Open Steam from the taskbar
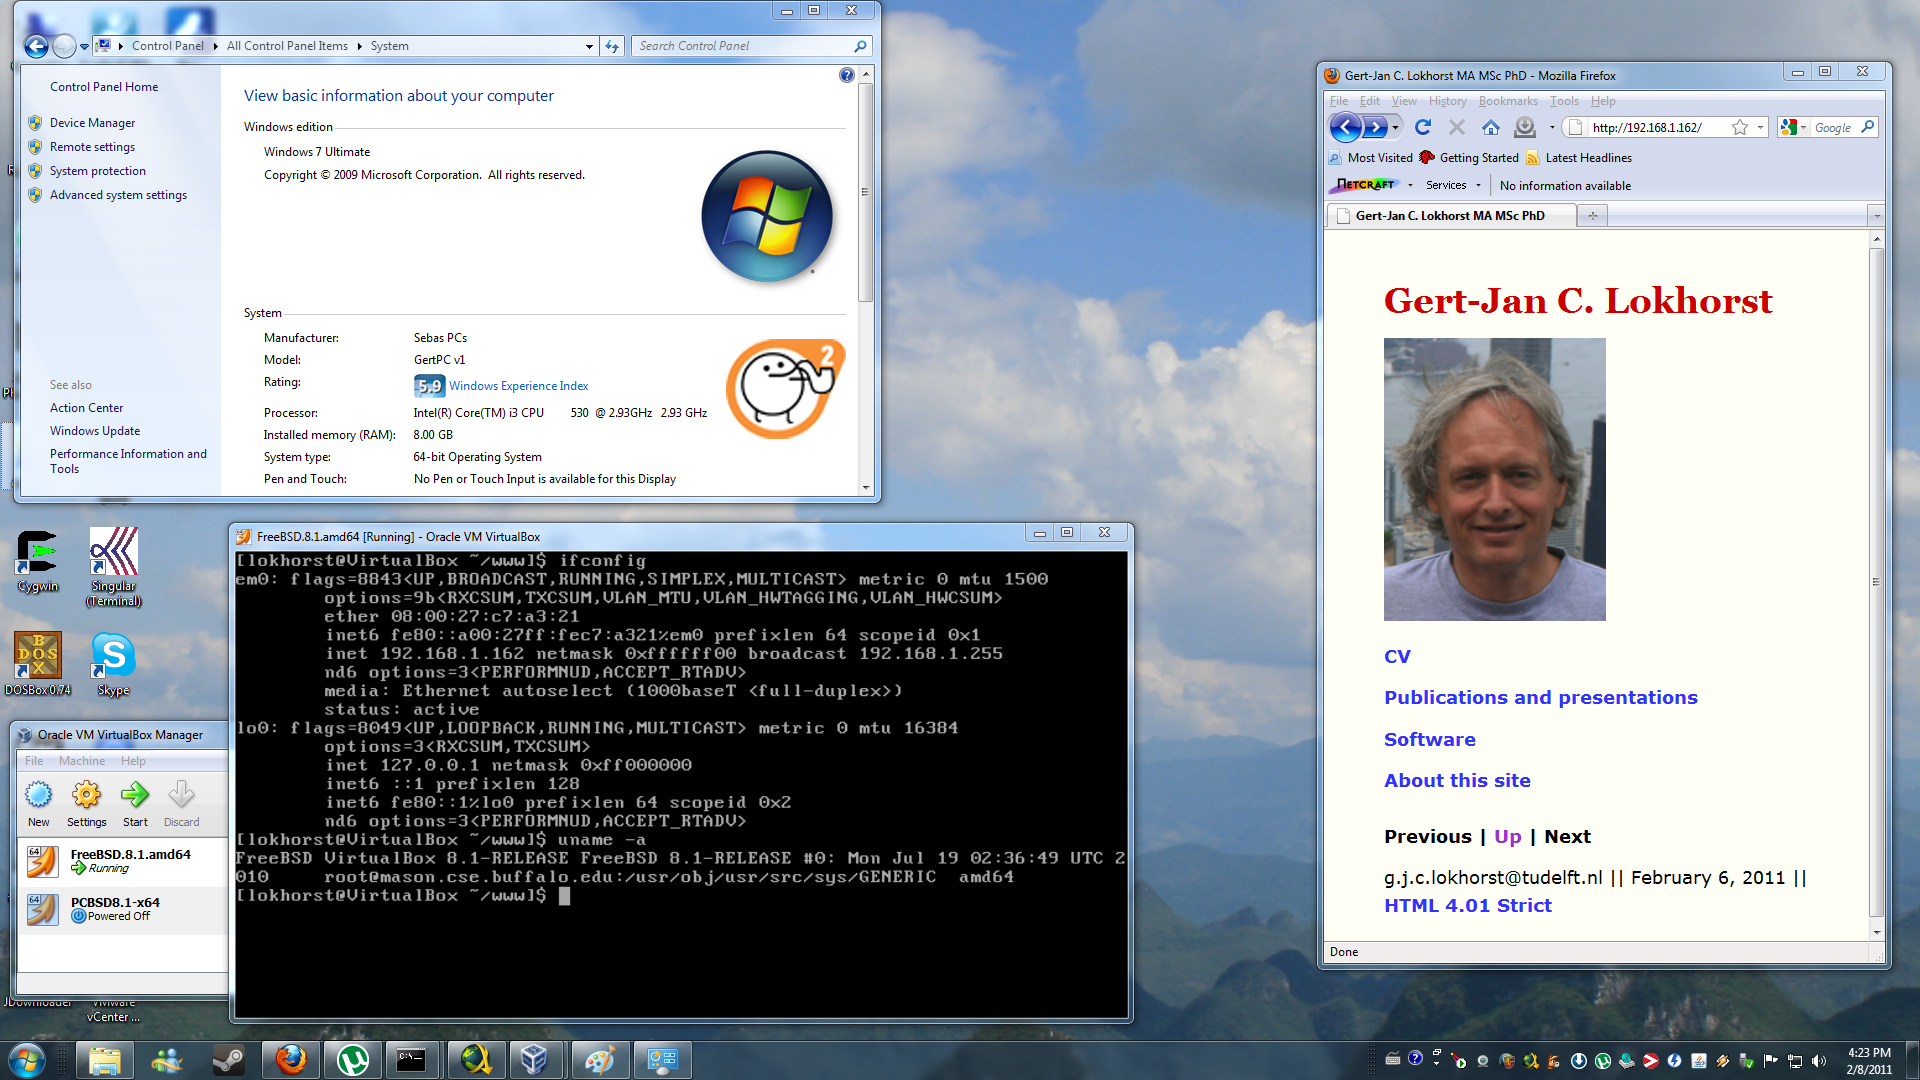 pyautogui.click(x=228, y=1060)
